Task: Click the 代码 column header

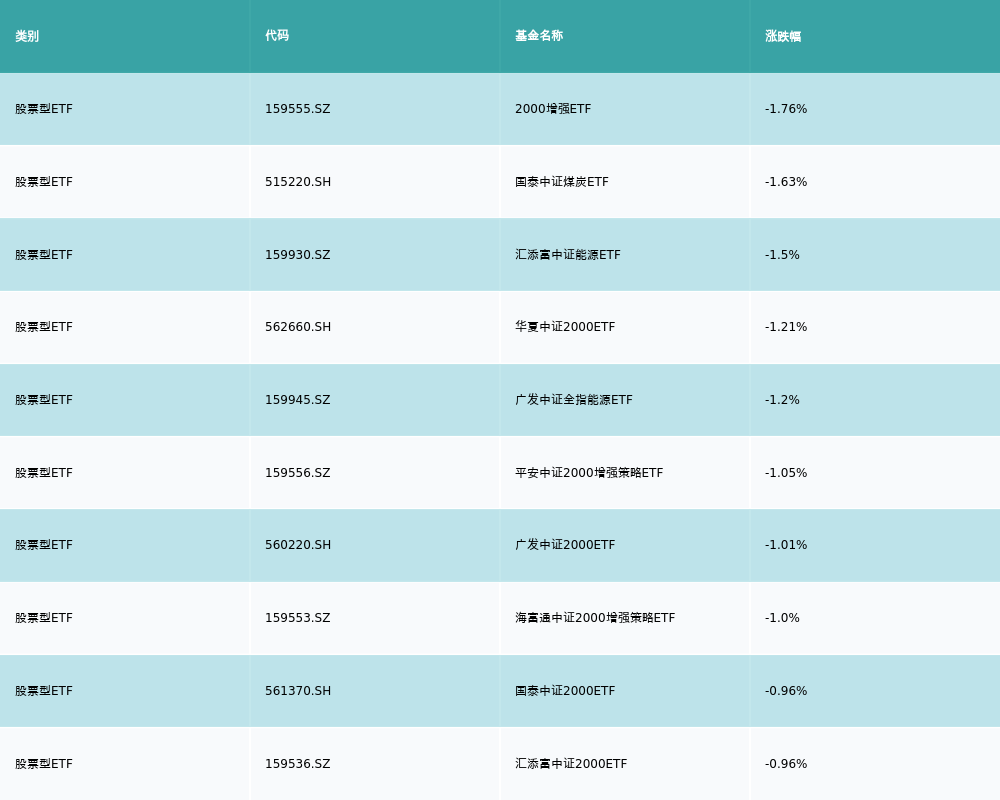Action: [277, 36]
